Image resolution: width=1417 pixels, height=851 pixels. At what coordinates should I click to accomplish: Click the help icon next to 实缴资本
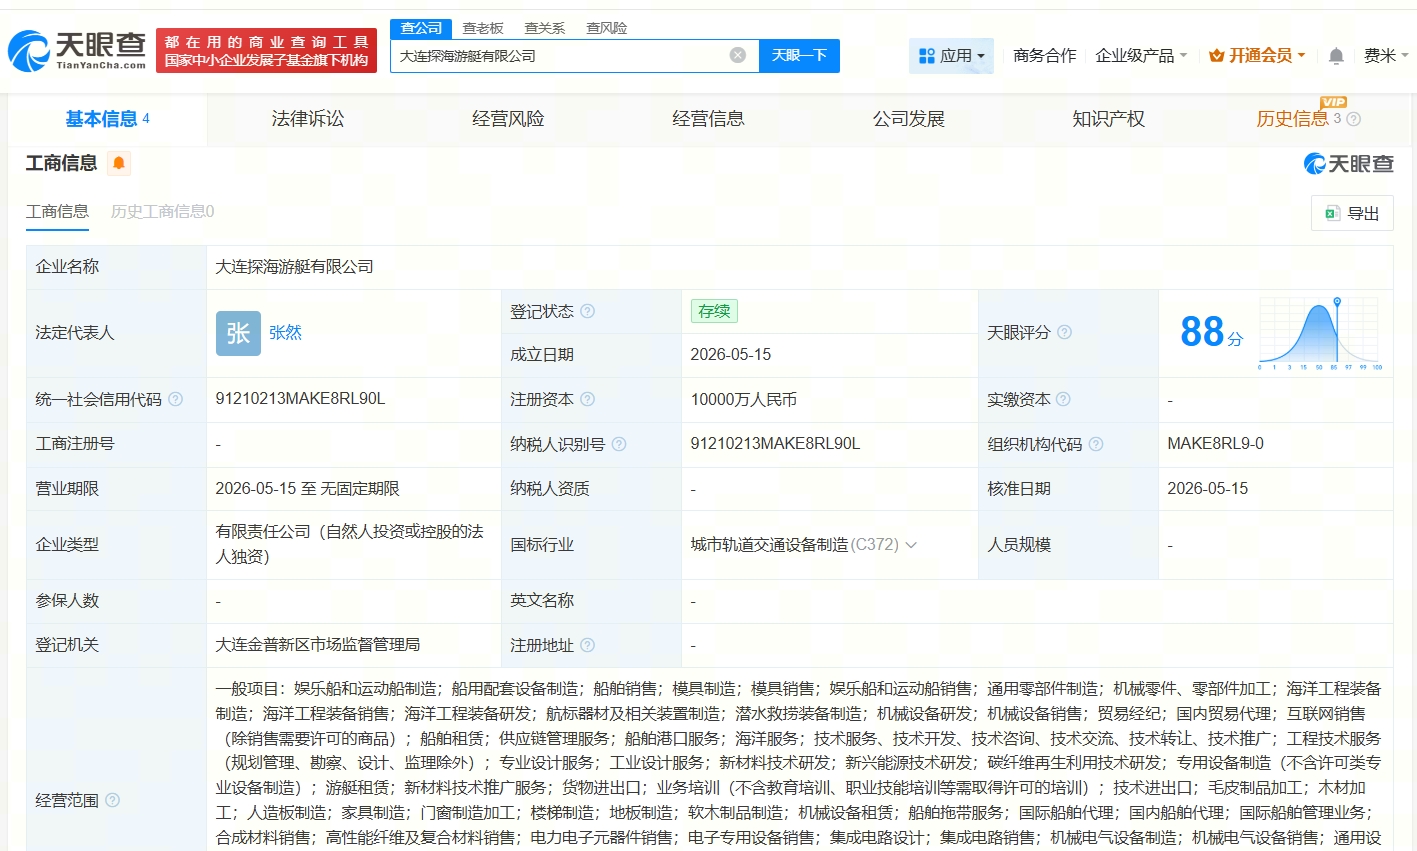point(1063,399)
